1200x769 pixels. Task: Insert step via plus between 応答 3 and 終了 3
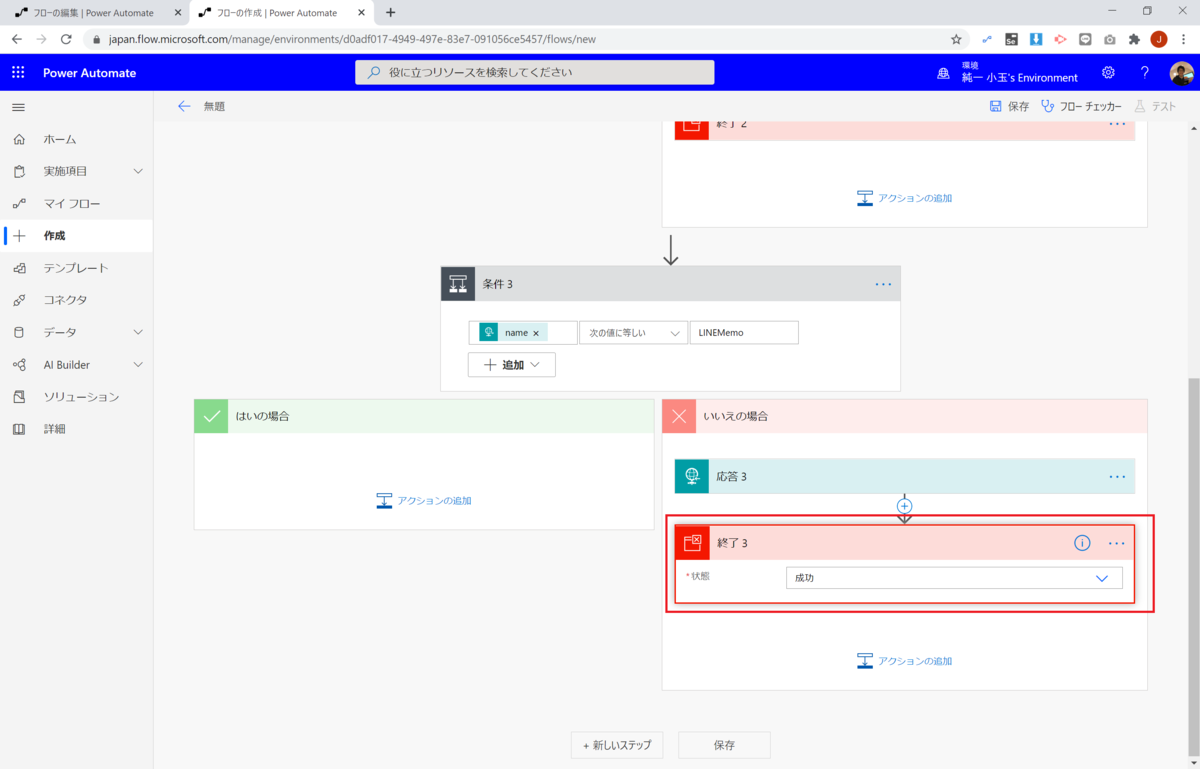[904, 507]
